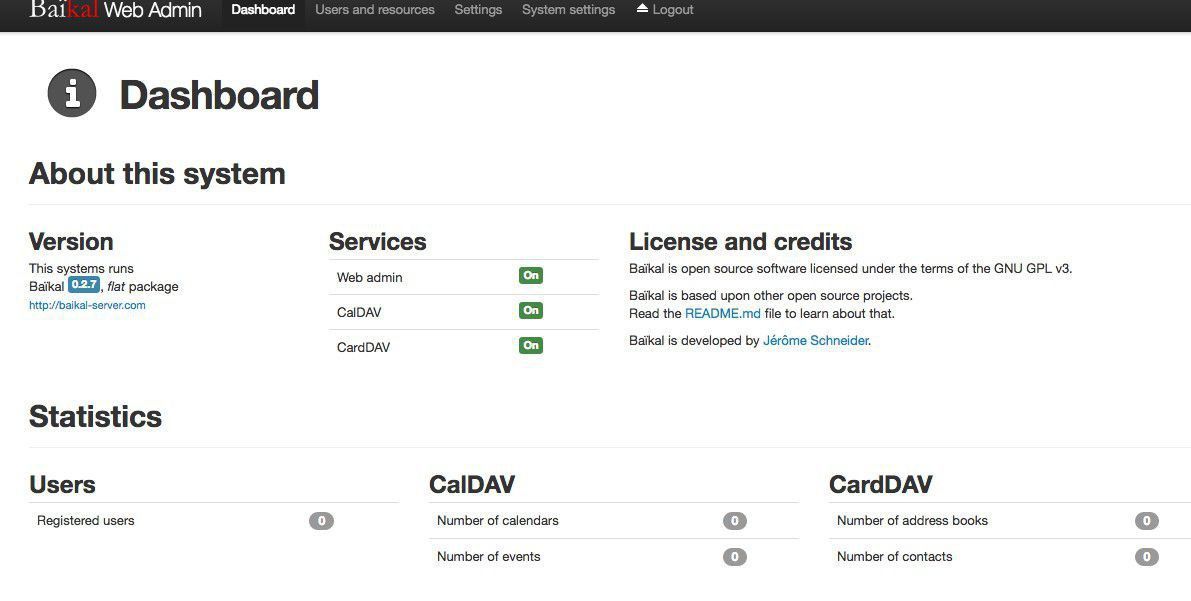Open System settings page
Image resolution: width=1191 pixels, height=601 pixels.
pos(568,10)
